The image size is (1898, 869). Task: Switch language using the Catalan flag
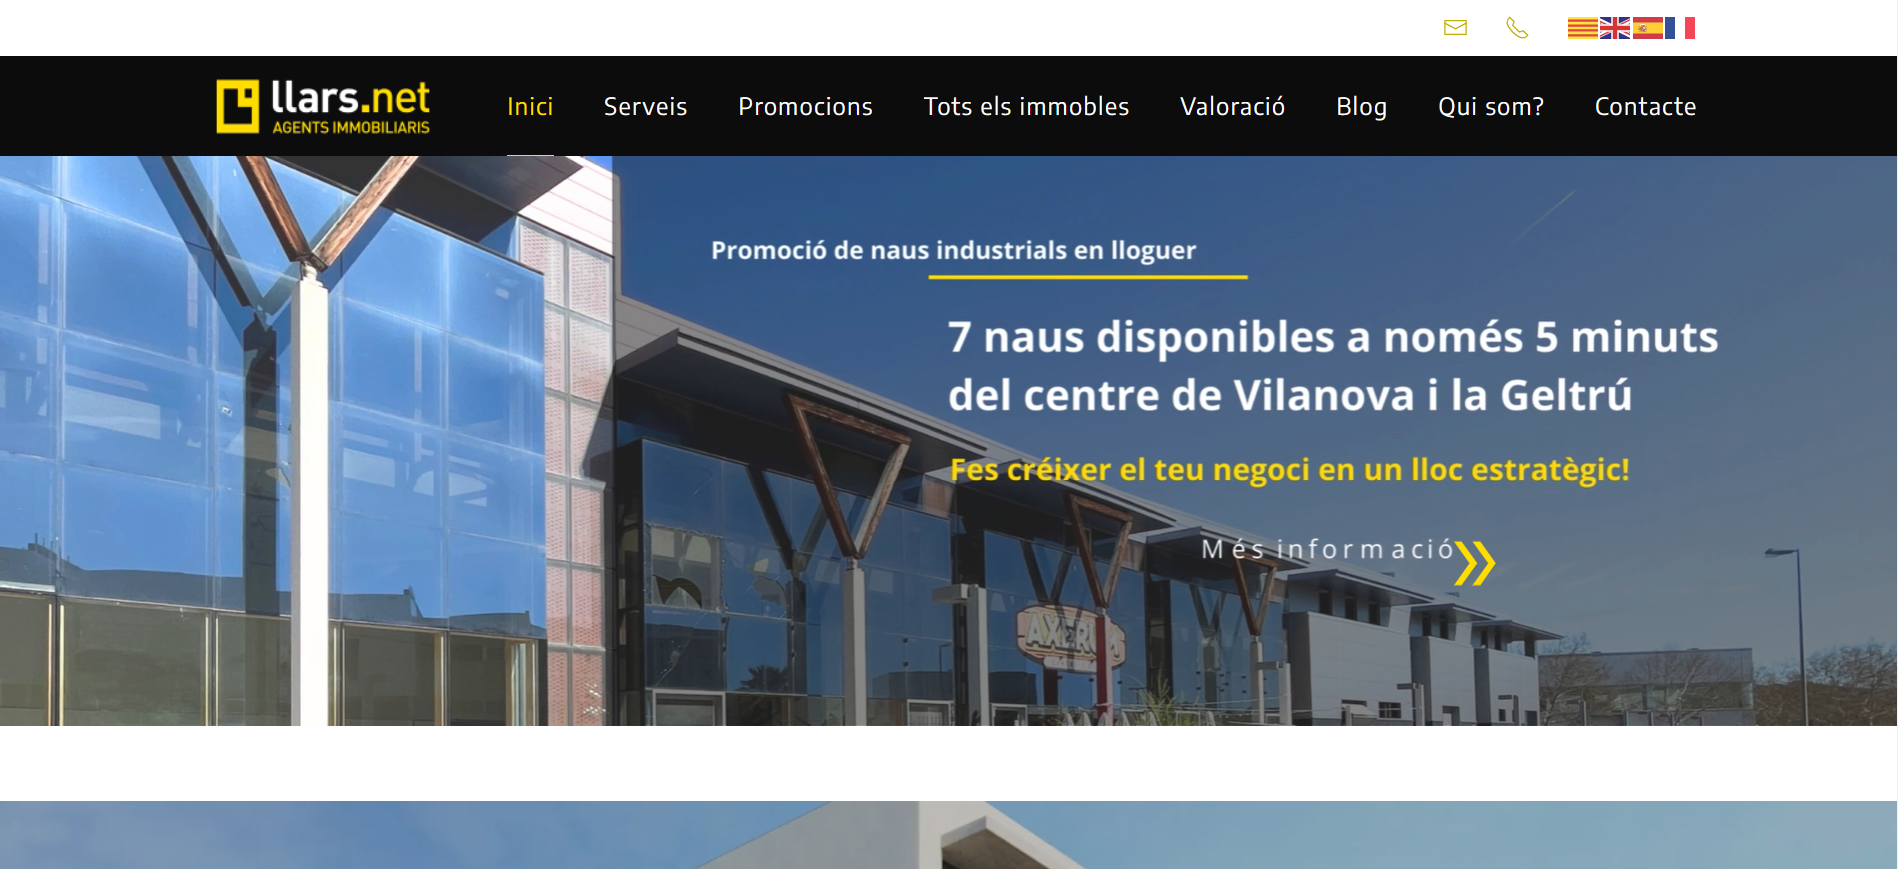[x=1583, y=28]
